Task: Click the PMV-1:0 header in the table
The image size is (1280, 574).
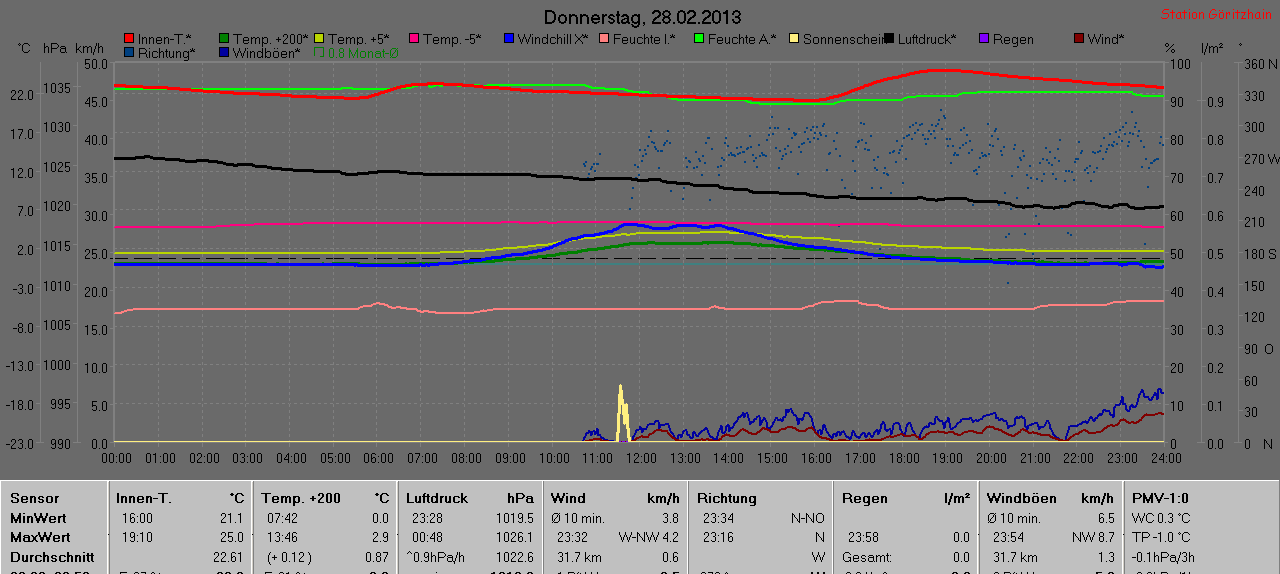Action: 1160,498
